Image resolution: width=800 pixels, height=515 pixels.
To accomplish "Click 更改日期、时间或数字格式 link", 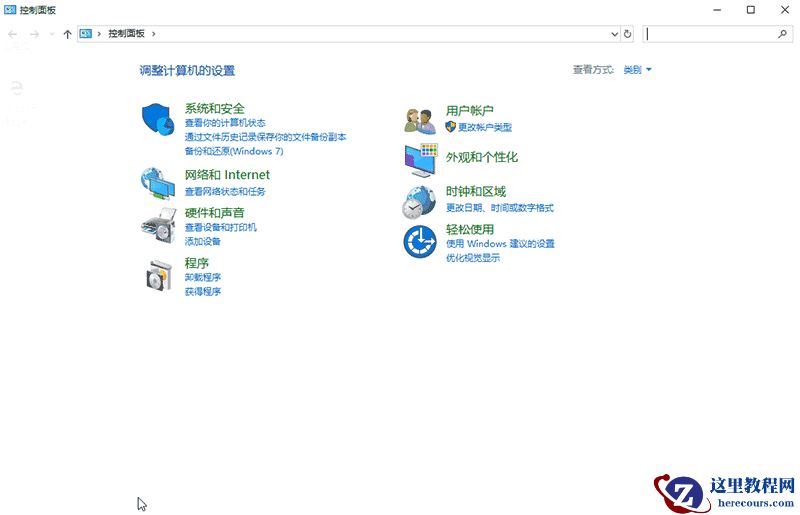I will (500, 208).
